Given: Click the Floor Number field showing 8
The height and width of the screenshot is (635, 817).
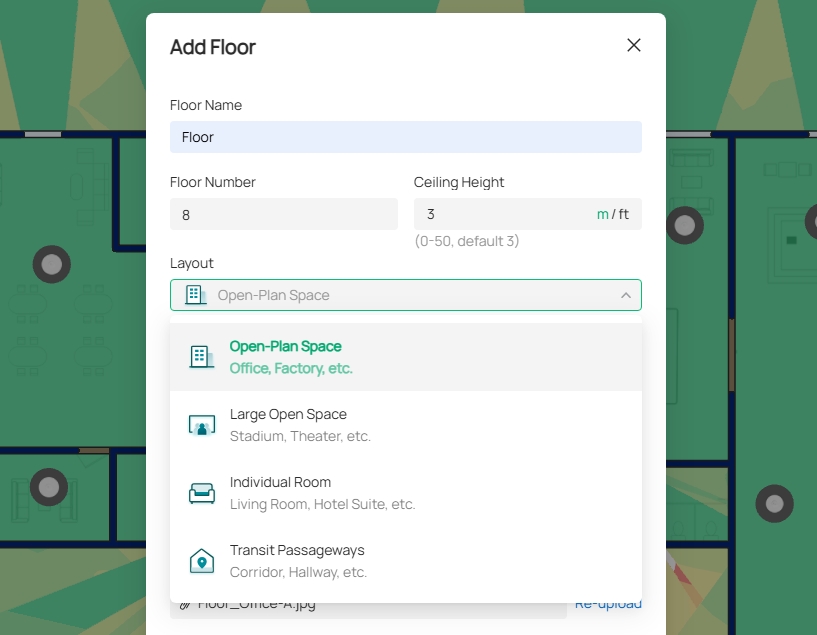Looking at the screenshot, I should click(283, 214).
